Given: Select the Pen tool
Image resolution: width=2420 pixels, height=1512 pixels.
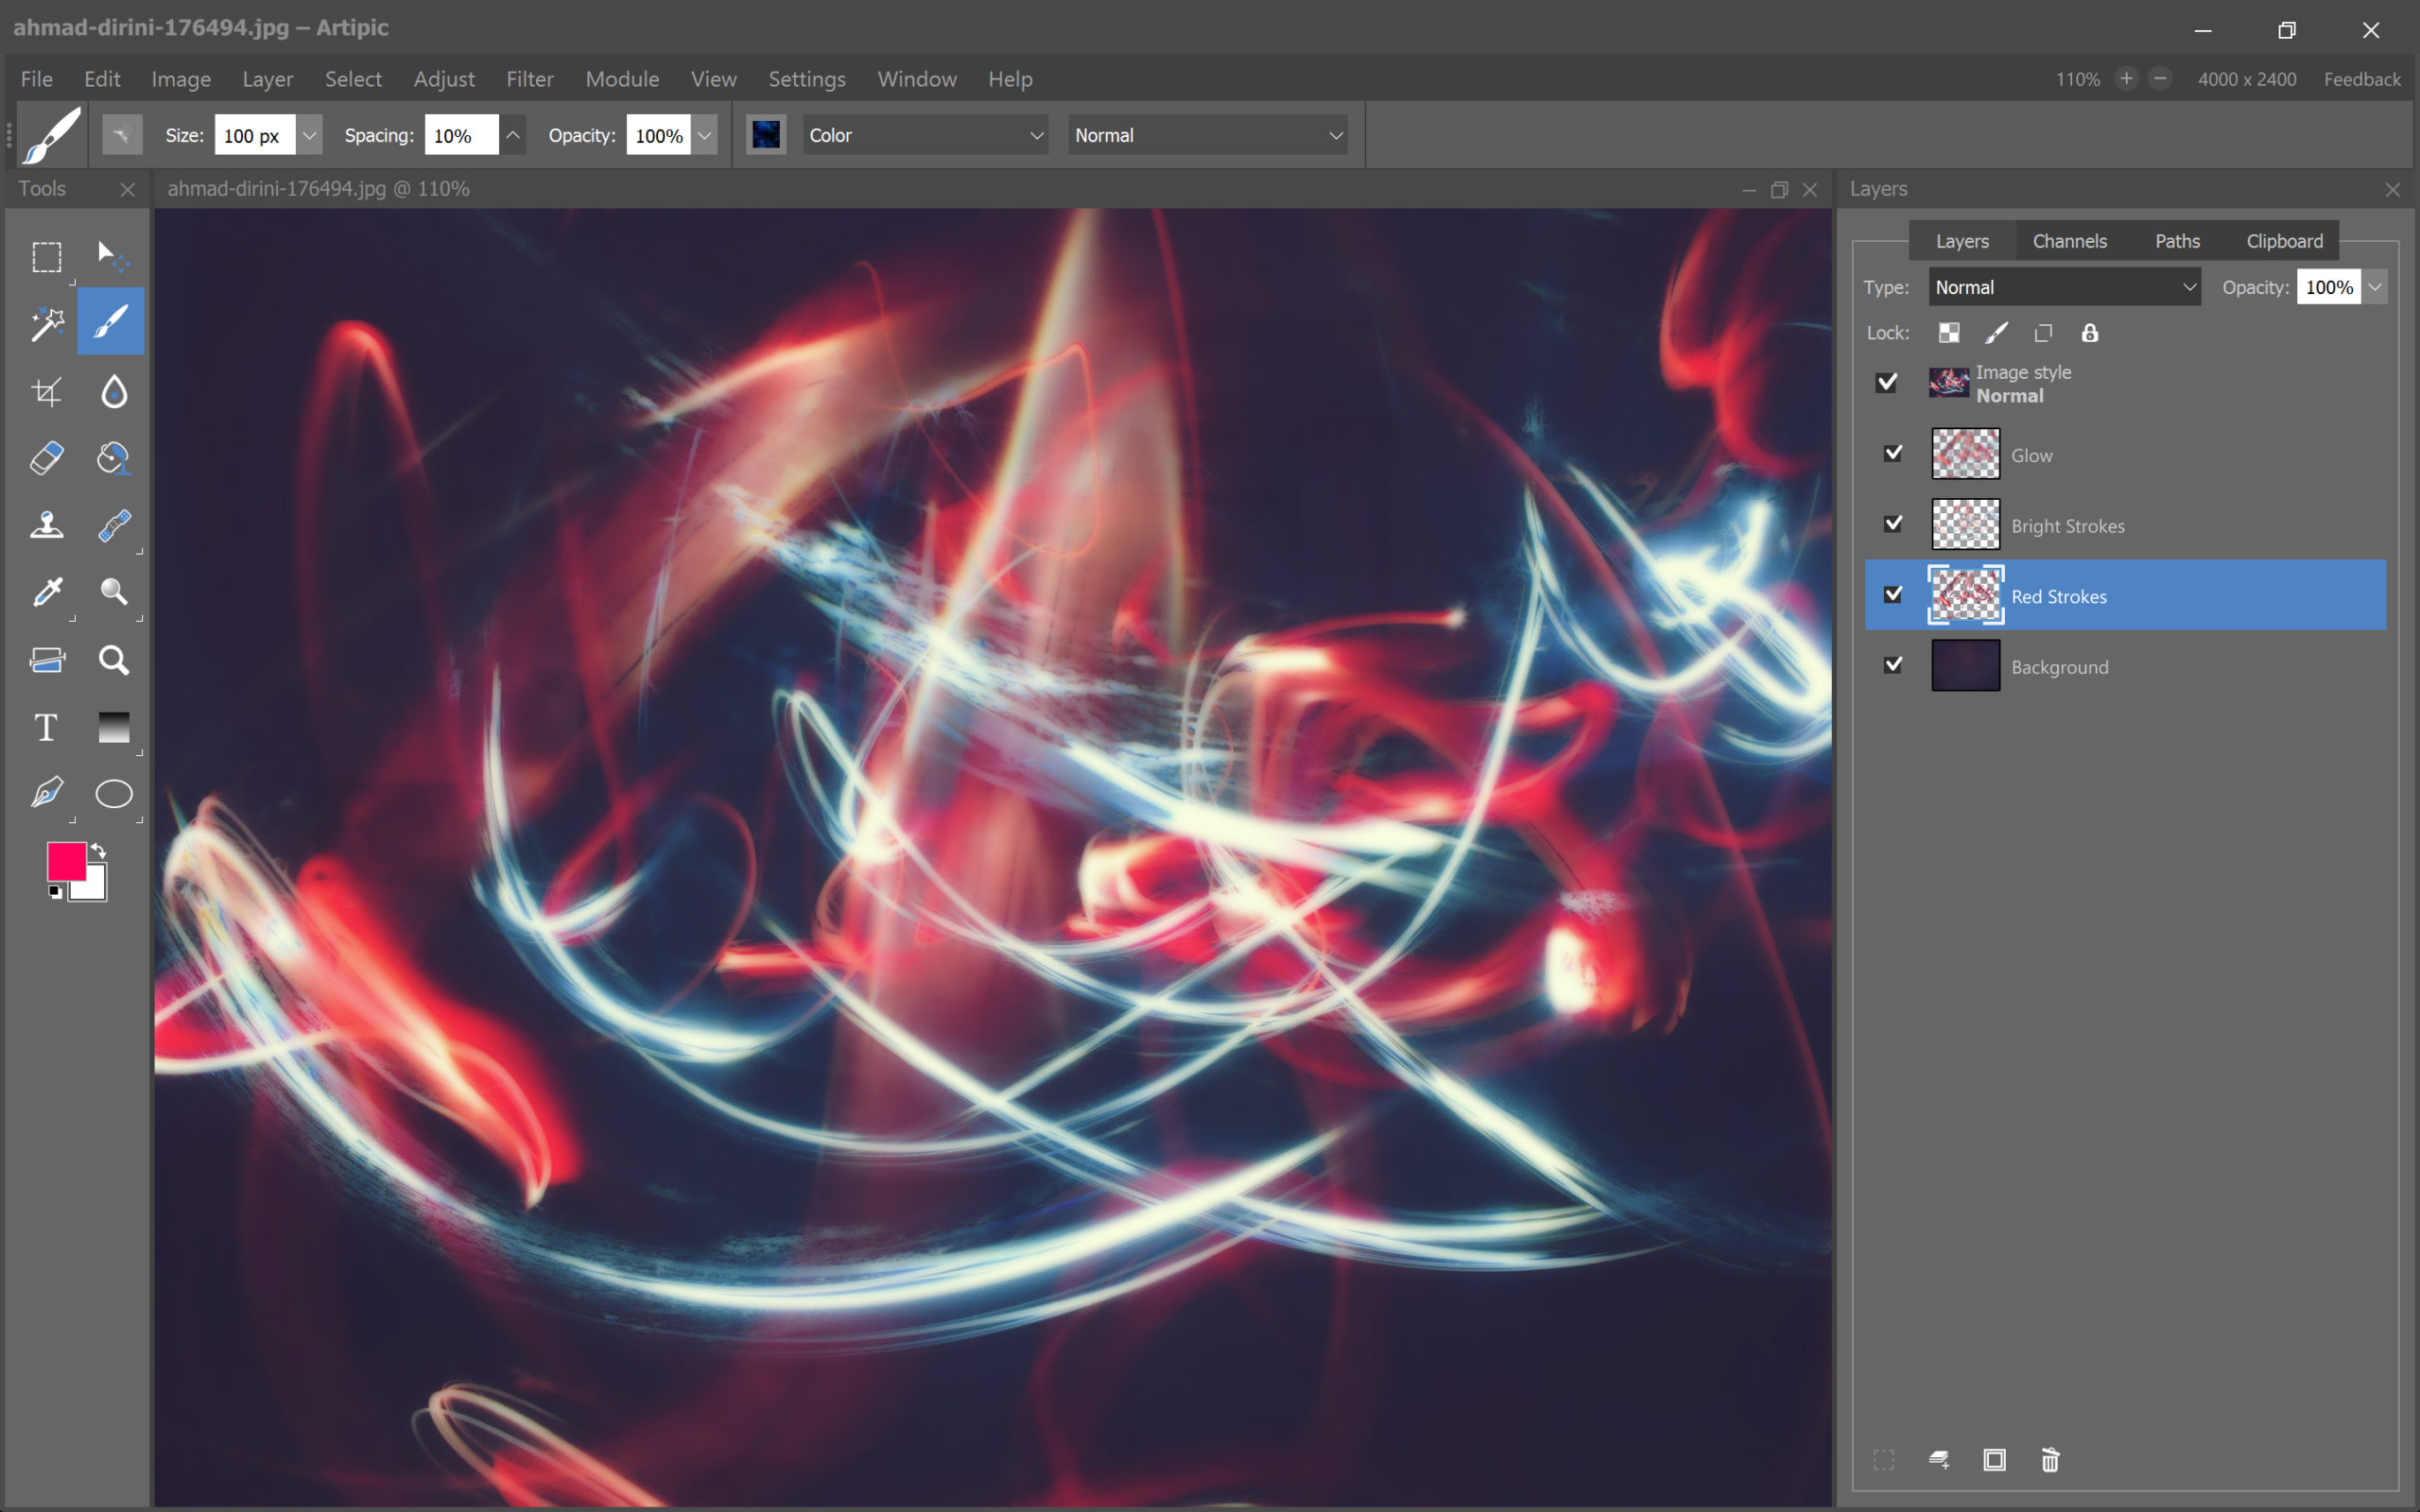Looking at the screenshot, I should [x=46, y=794].
